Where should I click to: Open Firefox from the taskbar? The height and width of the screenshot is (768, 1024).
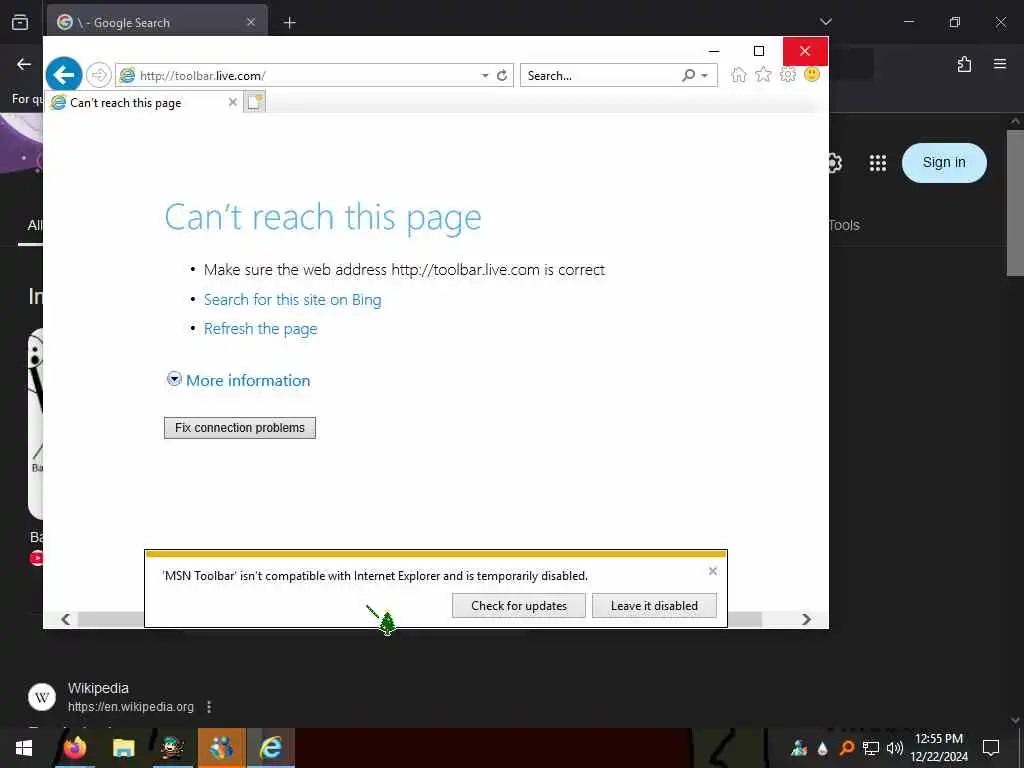point(74,748)
